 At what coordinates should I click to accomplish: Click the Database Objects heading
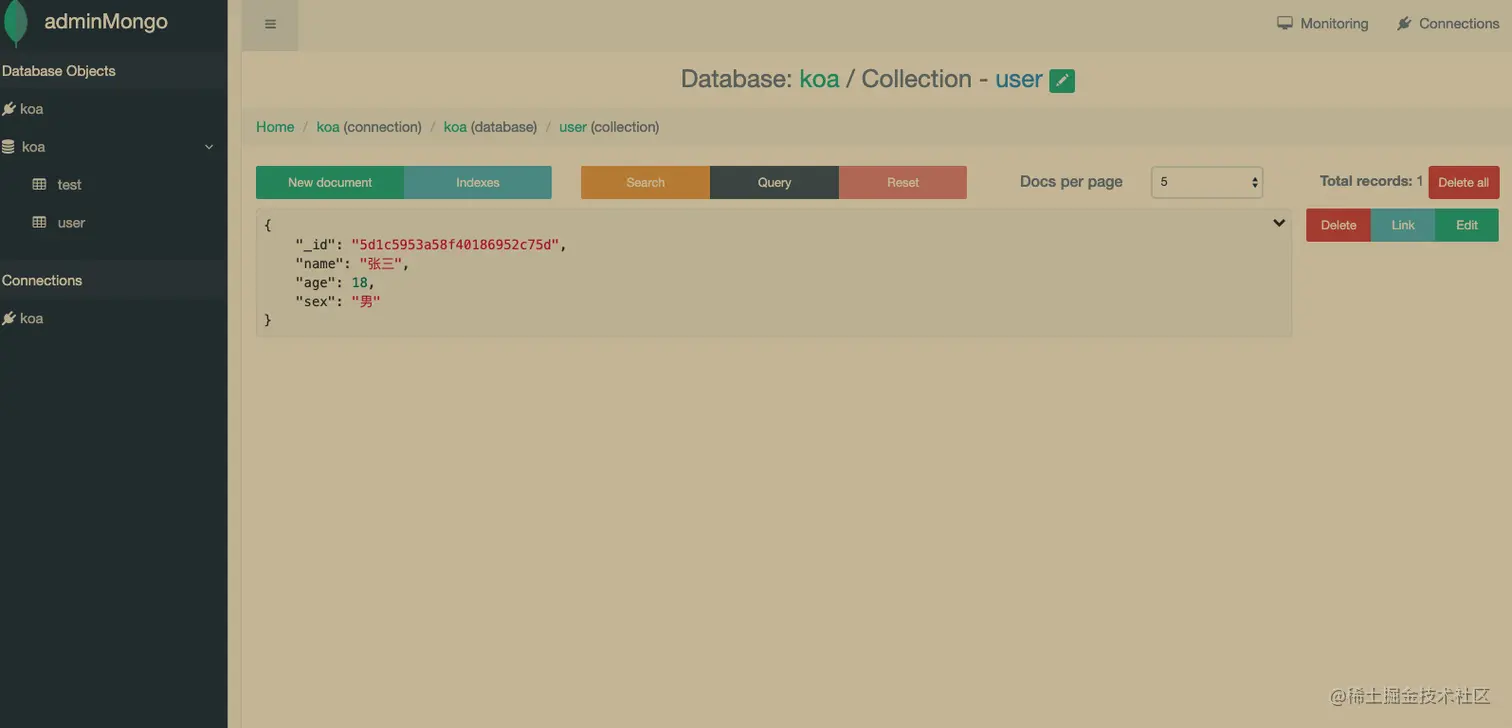click(x=59, y=71)
